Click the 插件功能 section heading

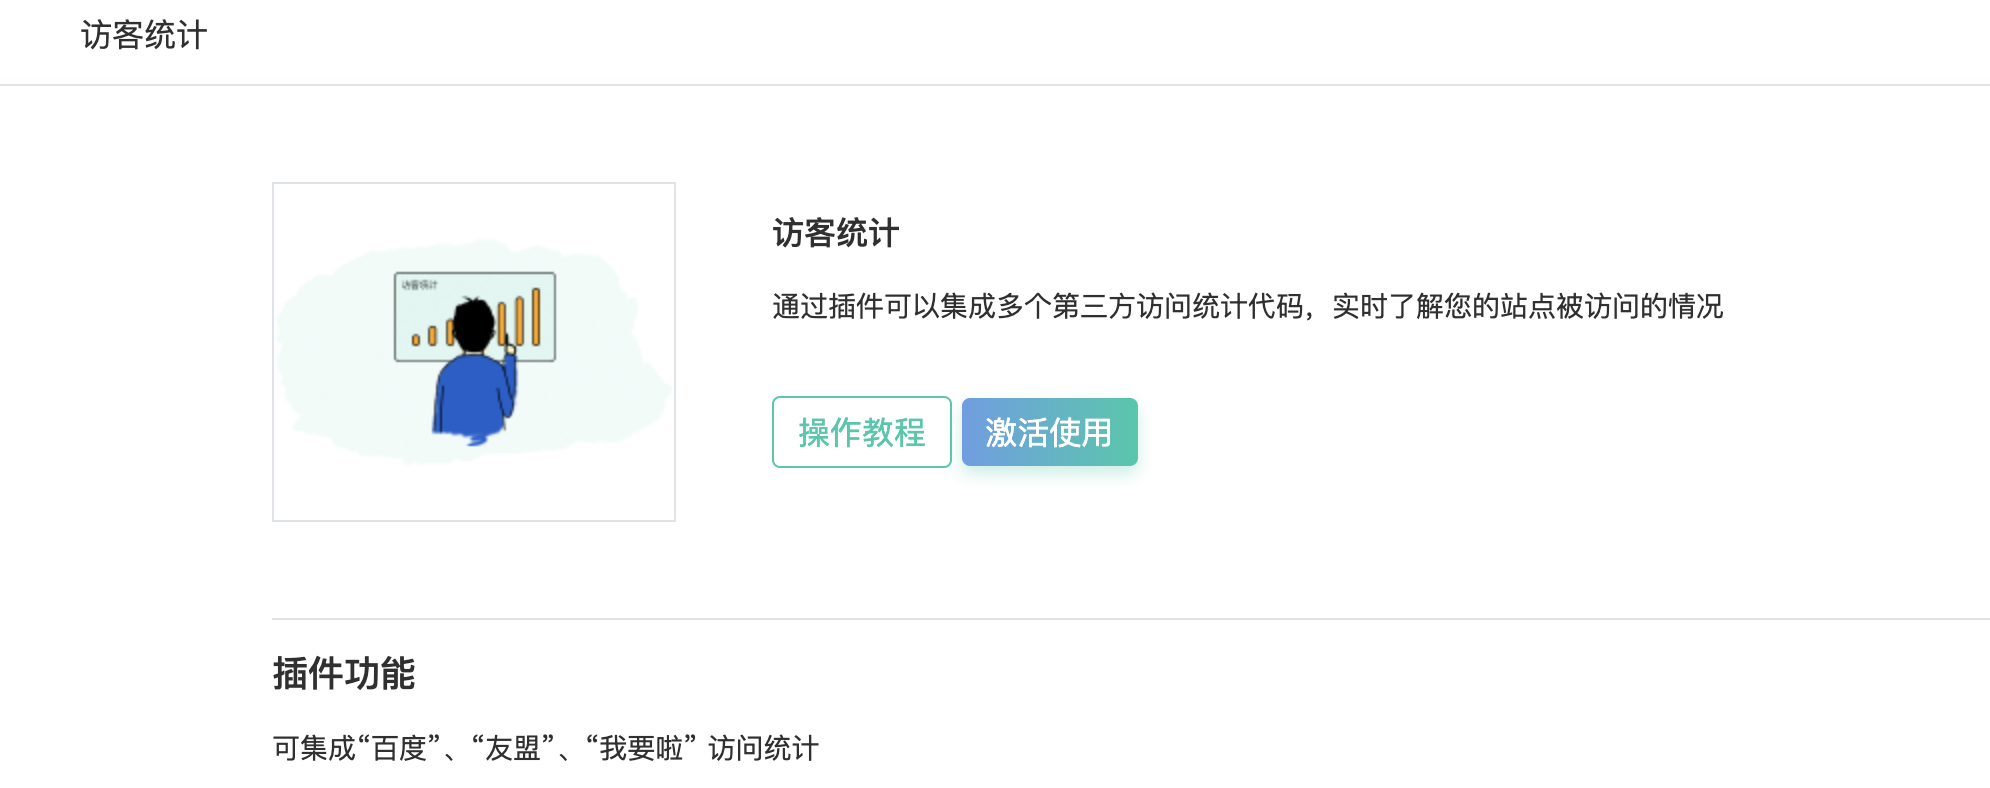pos(344,673)
